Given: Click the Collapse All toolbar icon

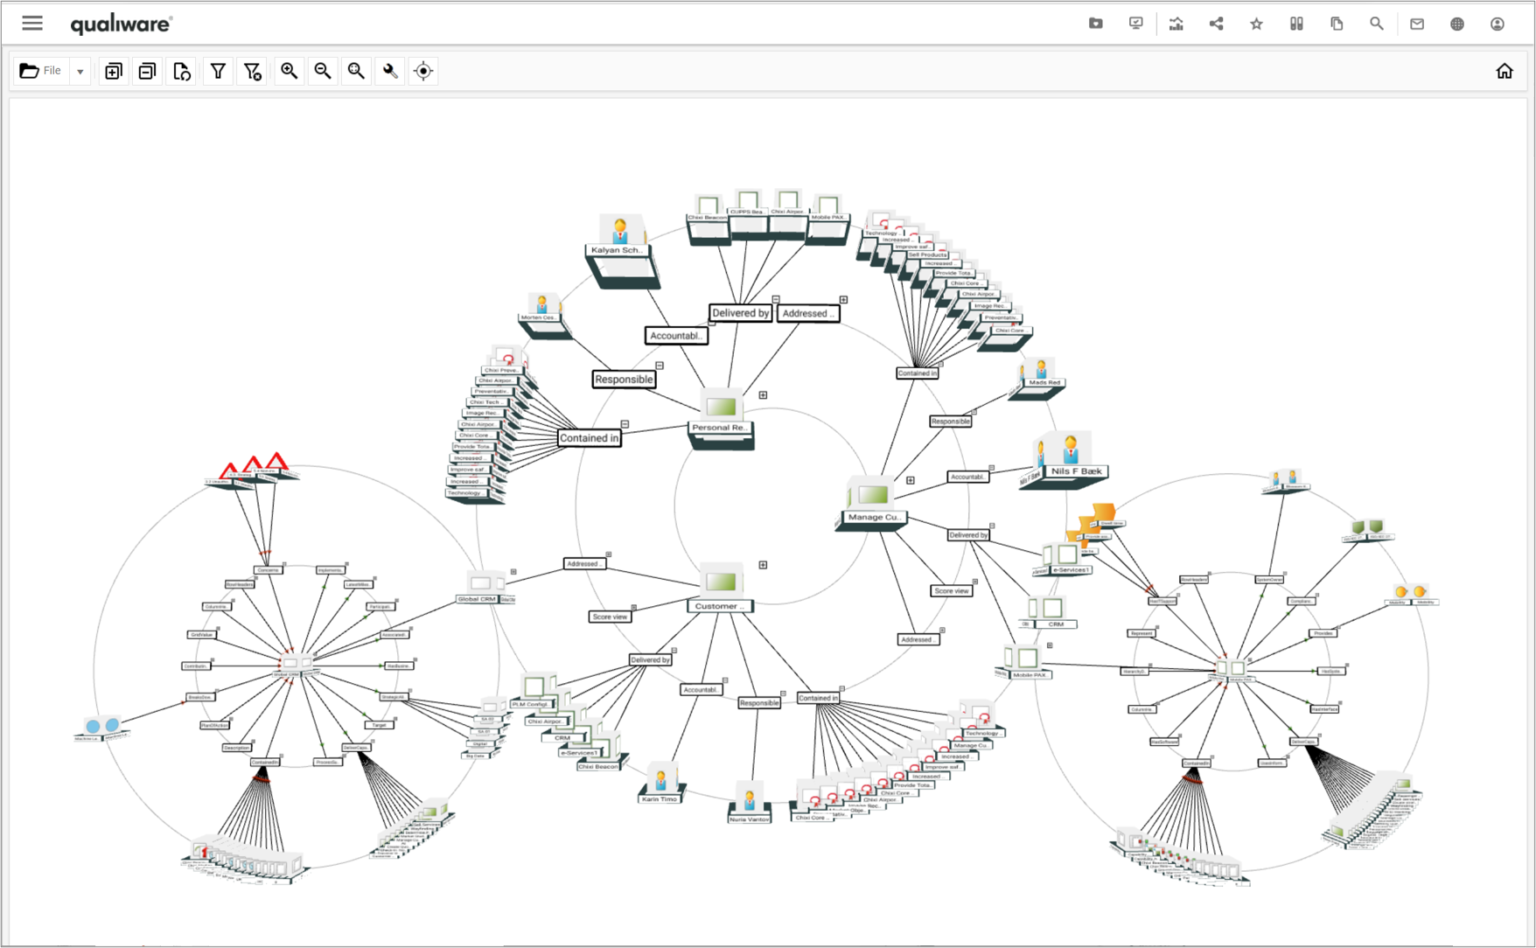Looking at the screenshot, I should [147, 71].
